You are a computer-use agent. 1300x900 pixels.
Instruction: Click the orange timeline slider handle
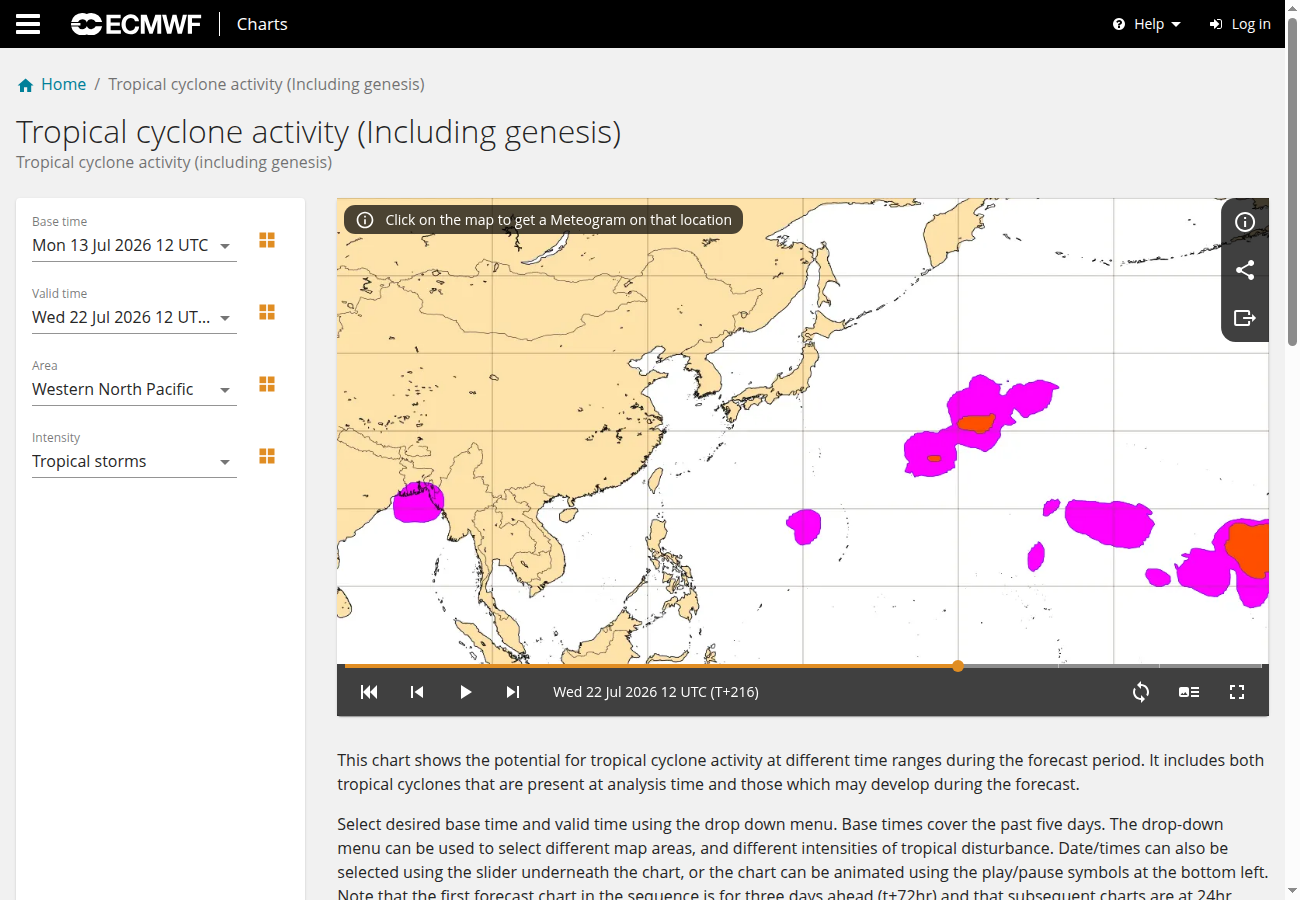(x=958, y=666)
